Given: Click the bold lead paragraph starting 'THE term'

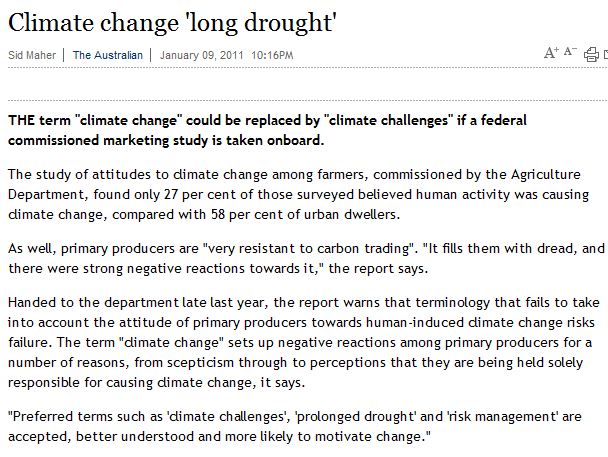Looking at the screenshot, I should [x=267, y=130].
